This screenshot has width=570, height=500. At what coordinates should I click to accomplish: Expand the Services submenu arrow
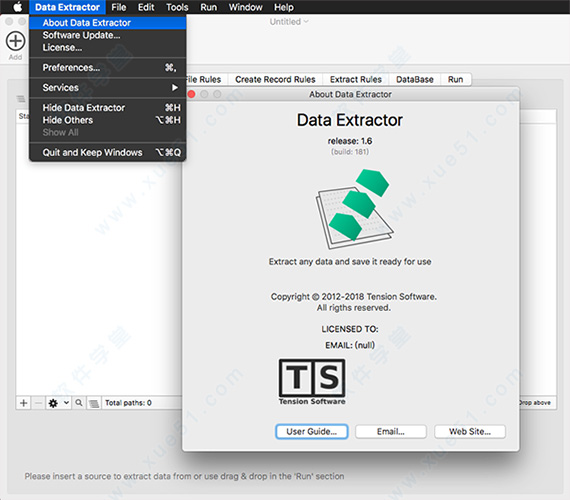175,88
